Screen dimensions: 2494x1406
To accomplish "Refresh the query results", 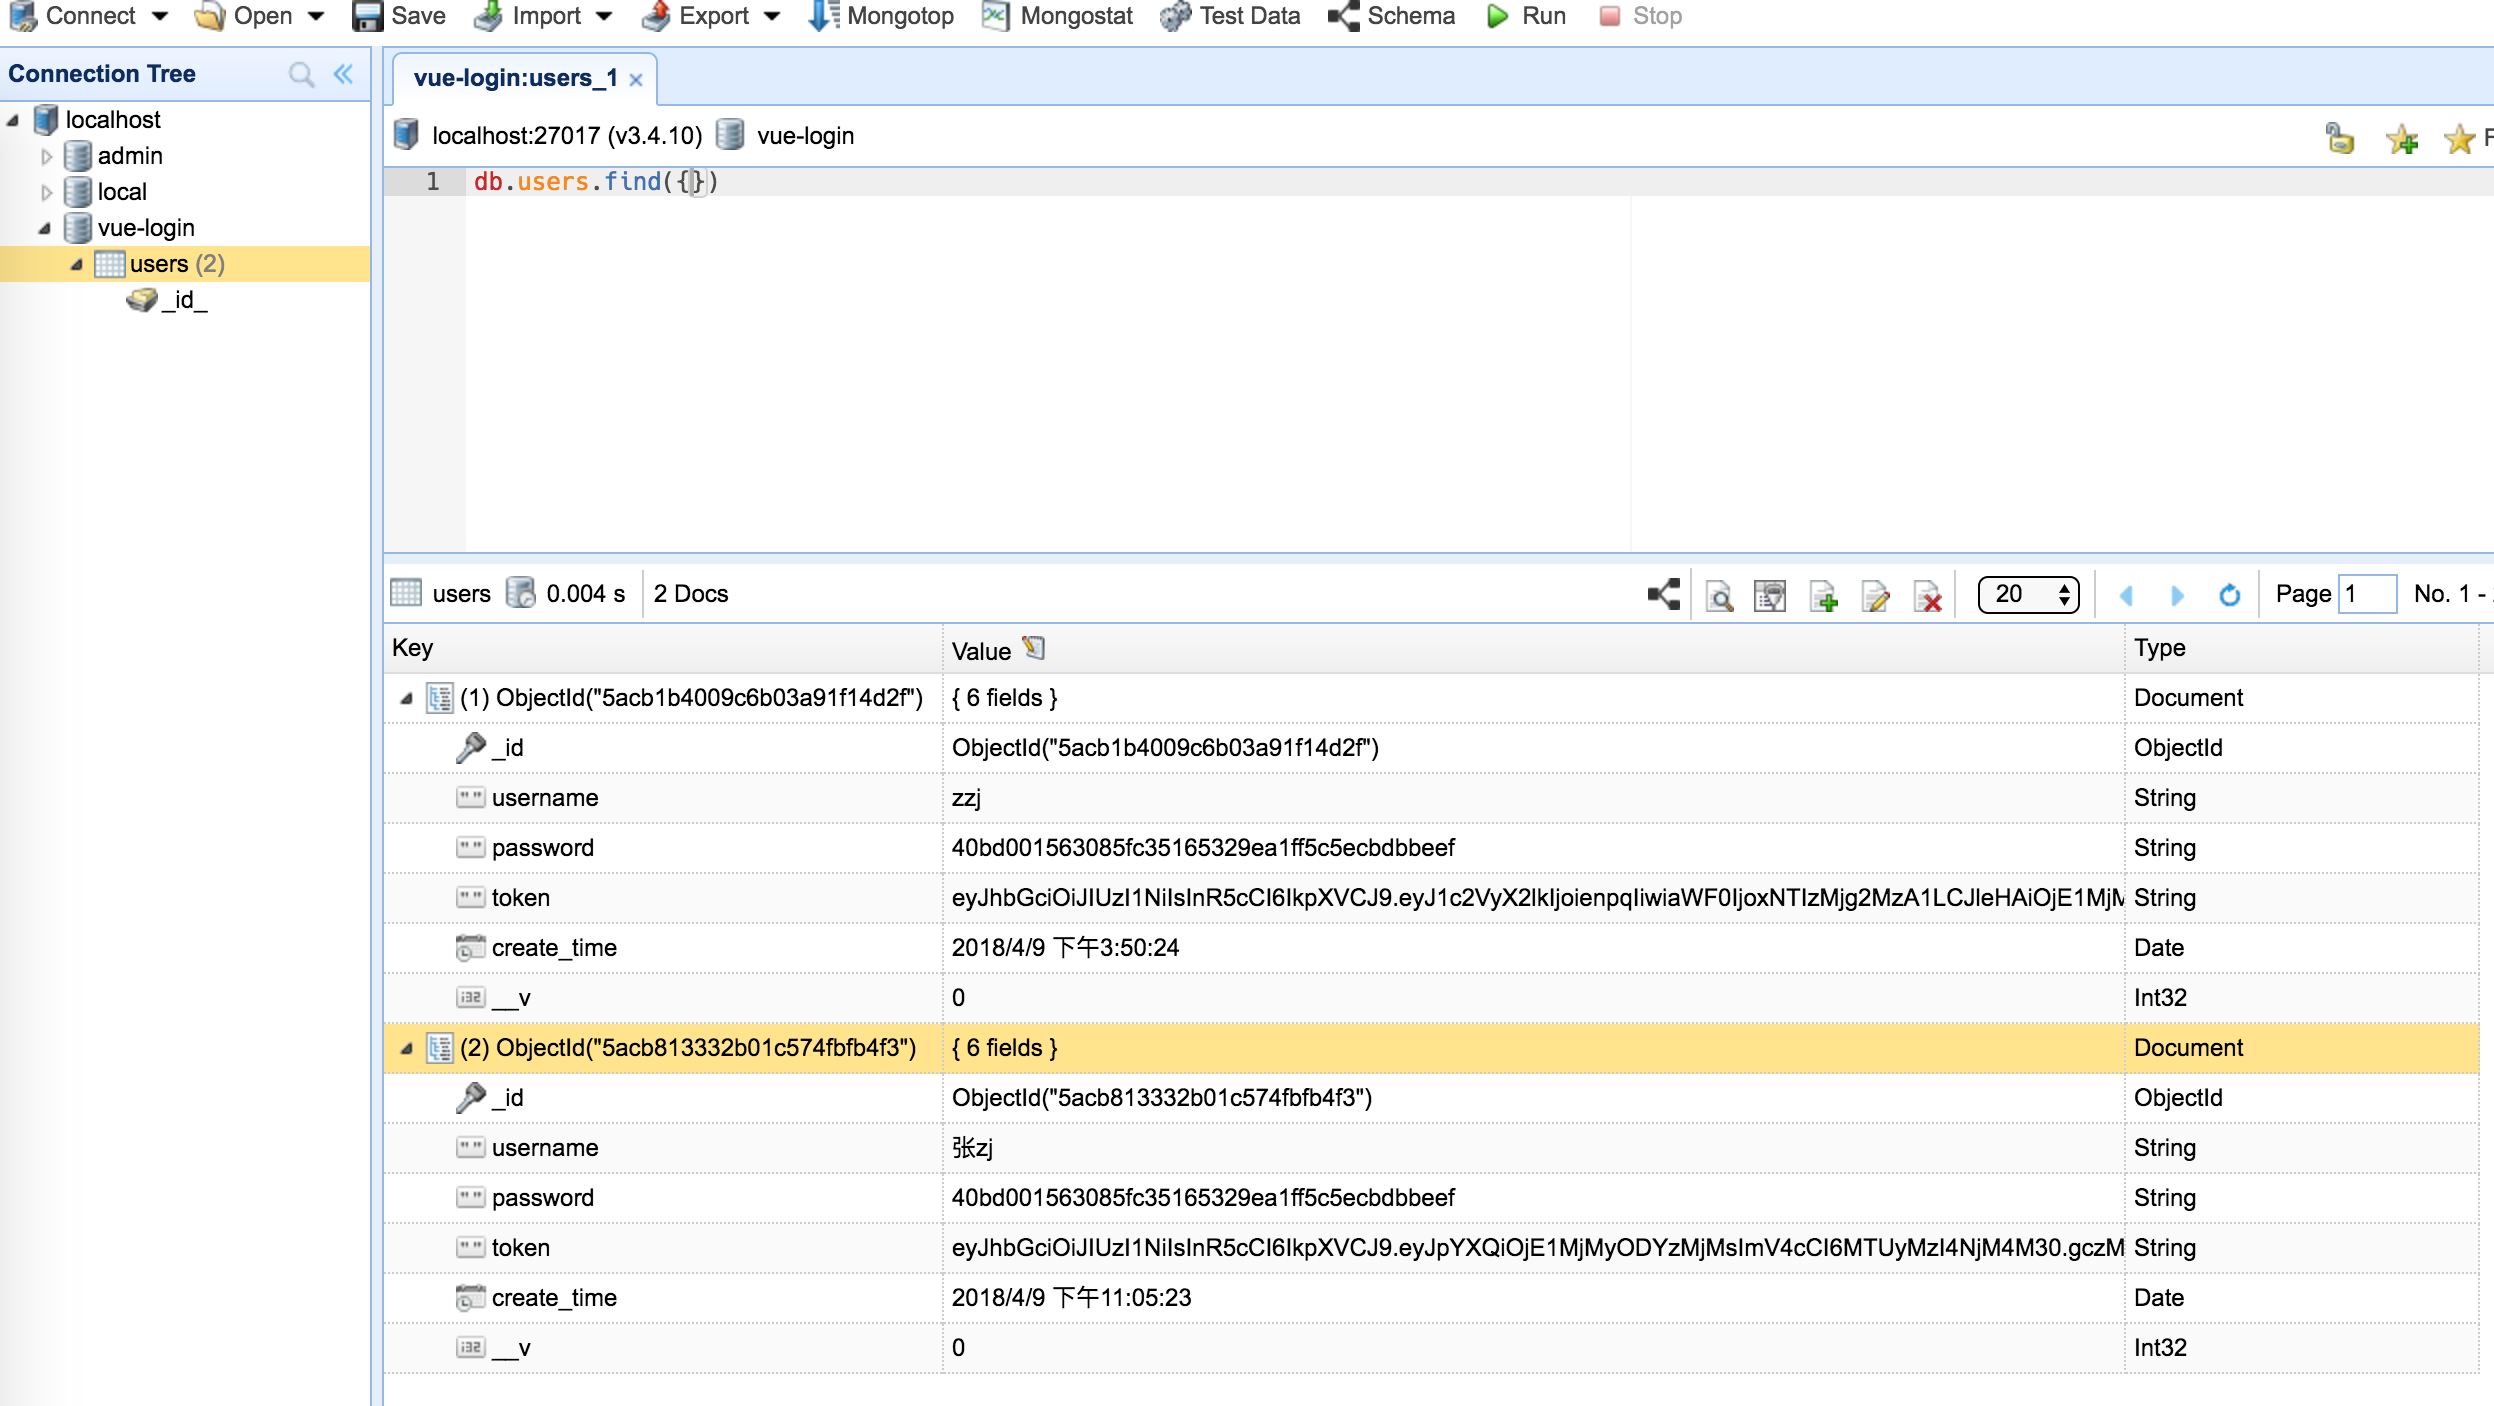I will click(2229, 595).
